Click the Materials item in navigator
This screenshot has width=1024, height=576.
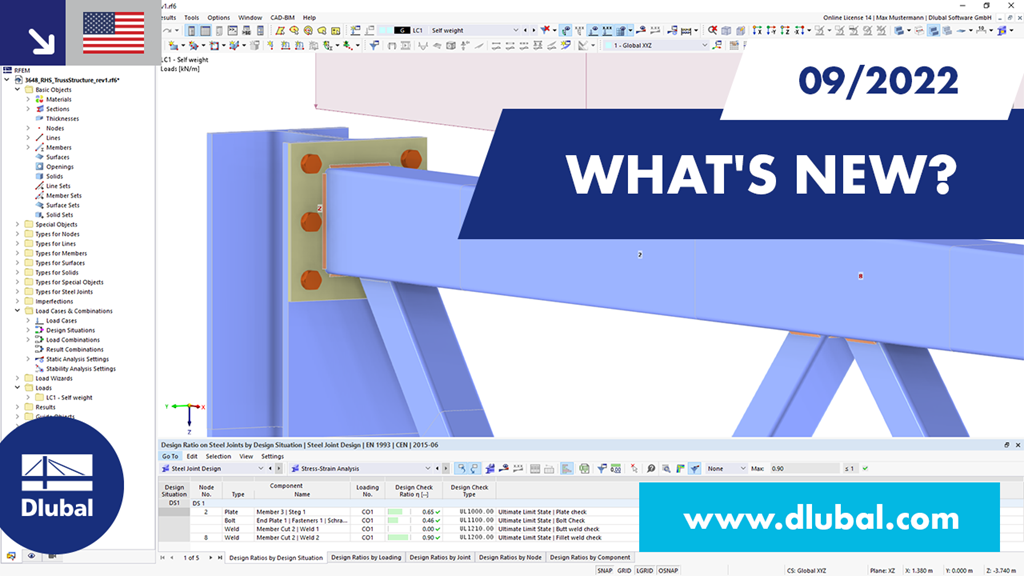coord(58,99)
